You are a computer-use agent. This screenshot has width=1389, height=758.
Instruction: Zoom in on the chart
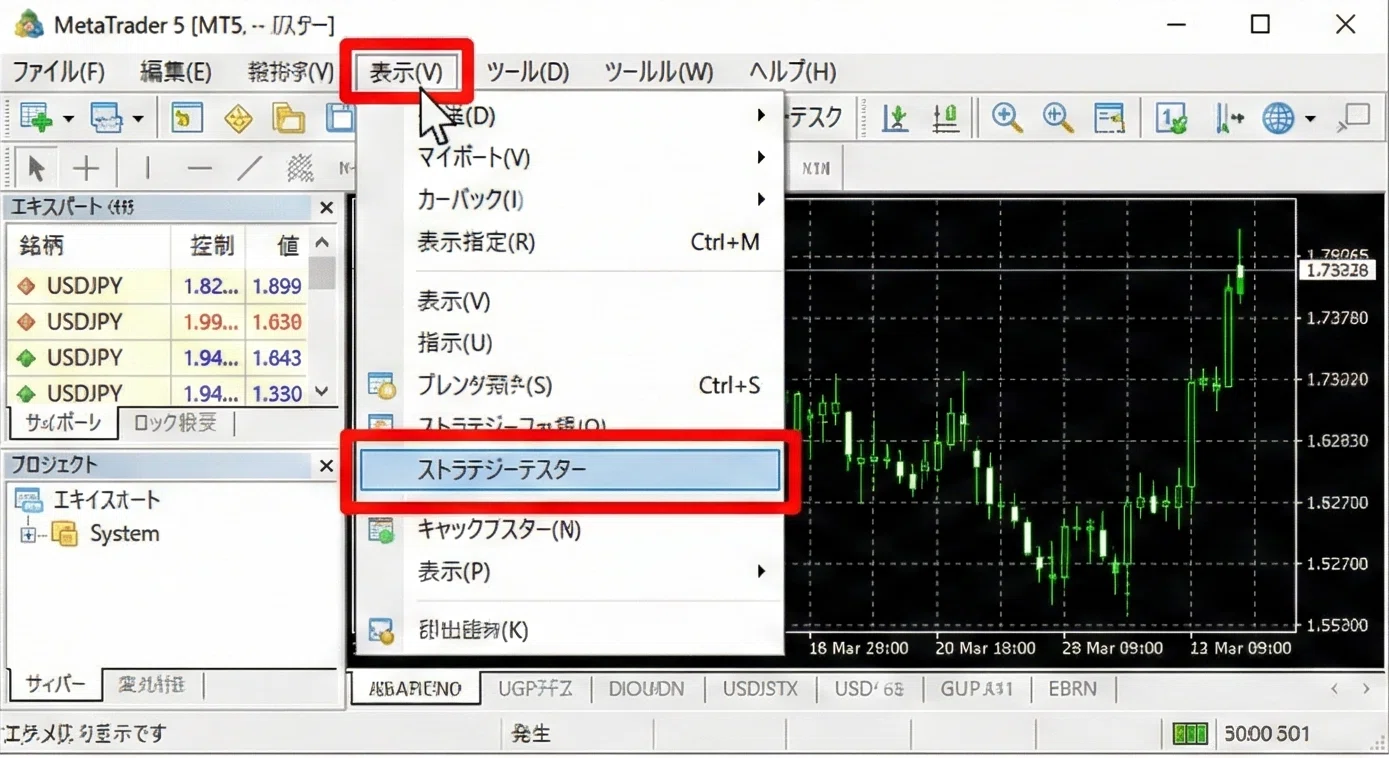coord(1007,118)
